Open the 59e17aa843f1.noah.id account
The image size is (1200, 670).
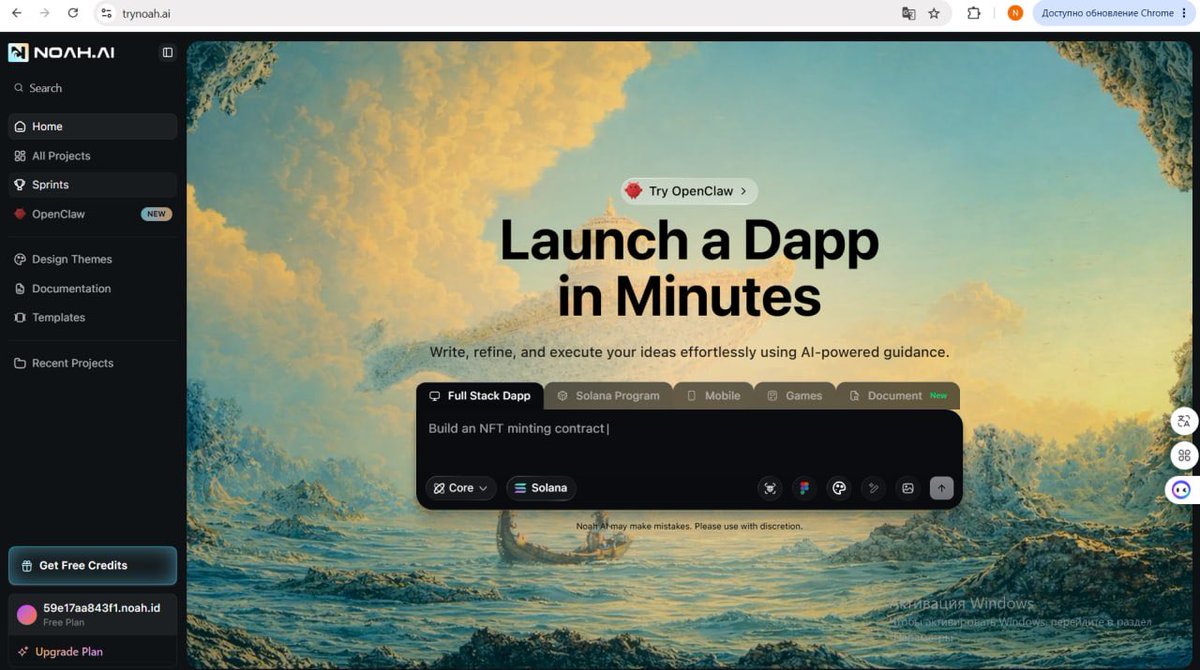click(92, 613)
